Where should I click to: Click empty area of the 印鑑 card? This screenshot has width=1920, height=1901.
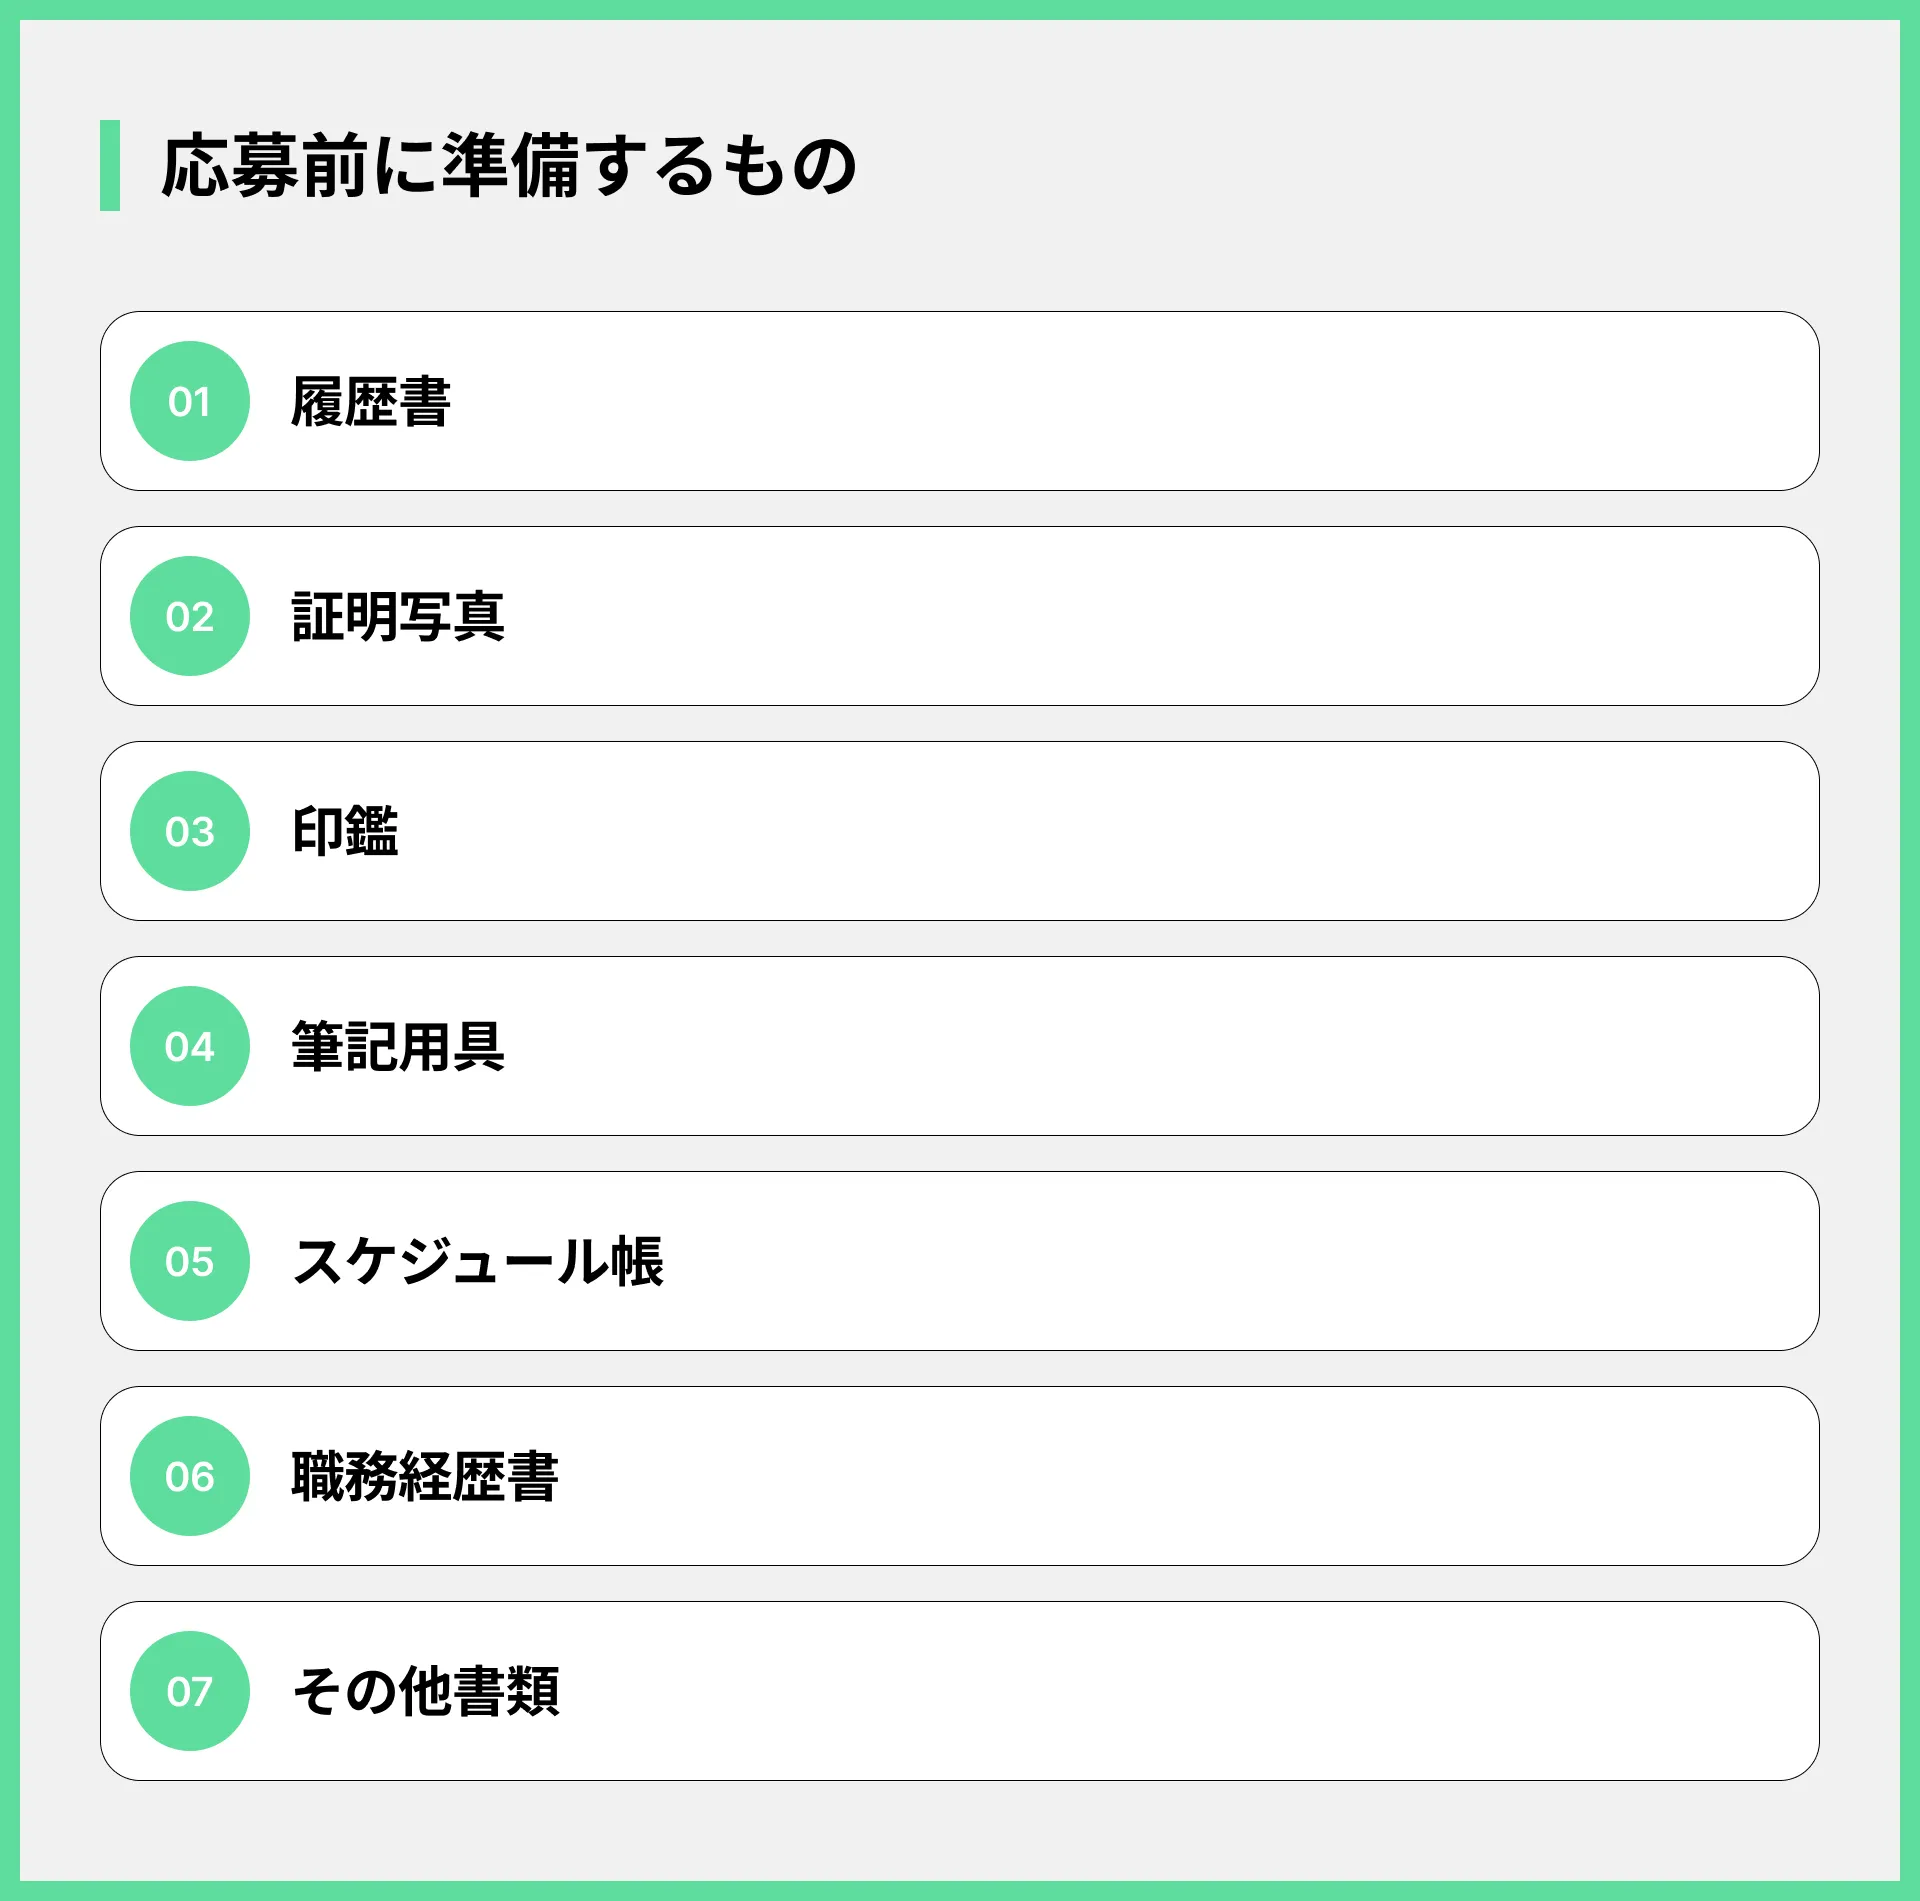[x=1100, y=831]
